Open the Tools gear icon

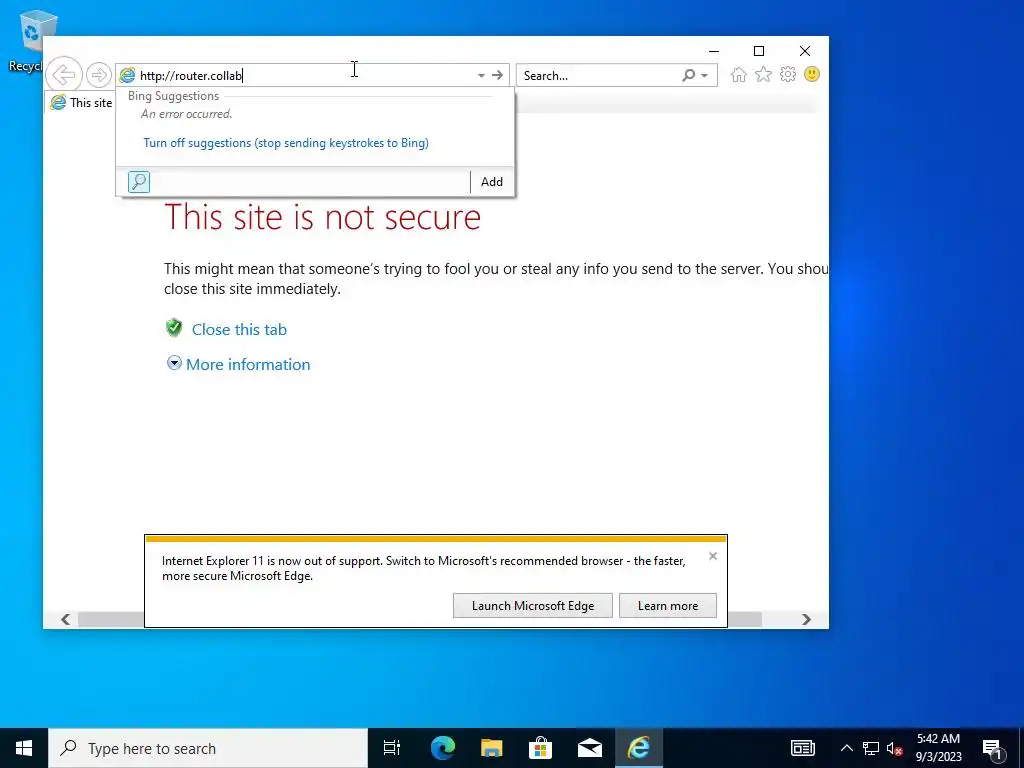coord(788,74)
